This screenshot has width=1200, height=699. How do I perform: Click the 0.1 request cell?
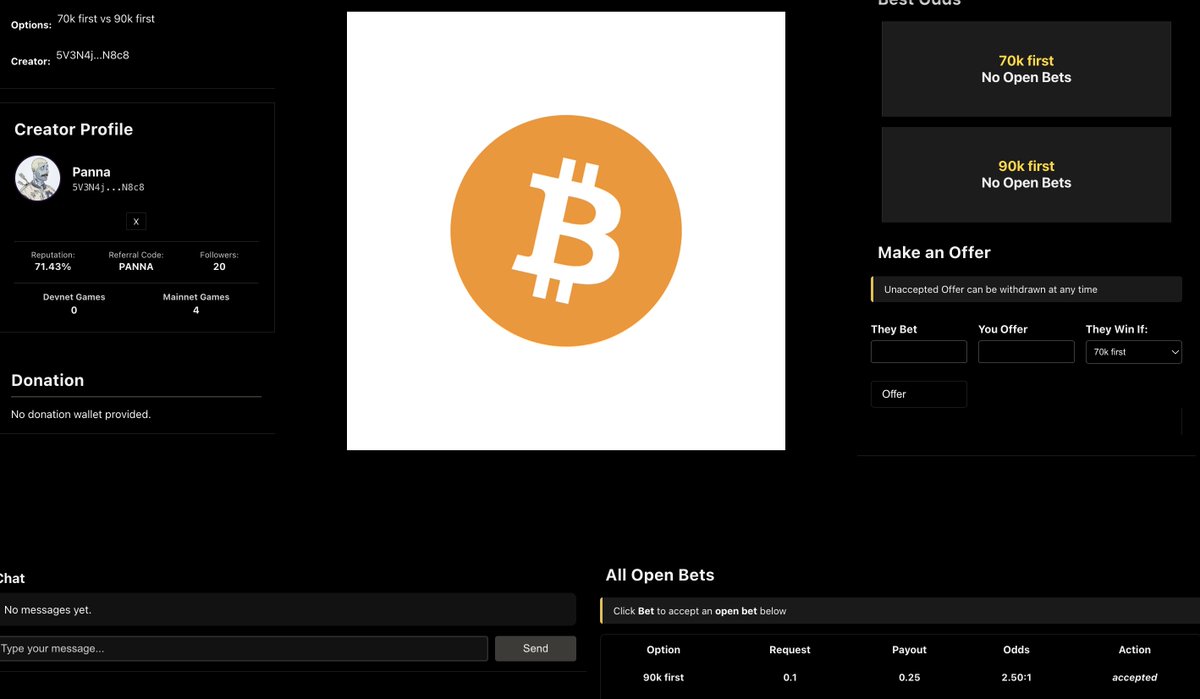790,677
